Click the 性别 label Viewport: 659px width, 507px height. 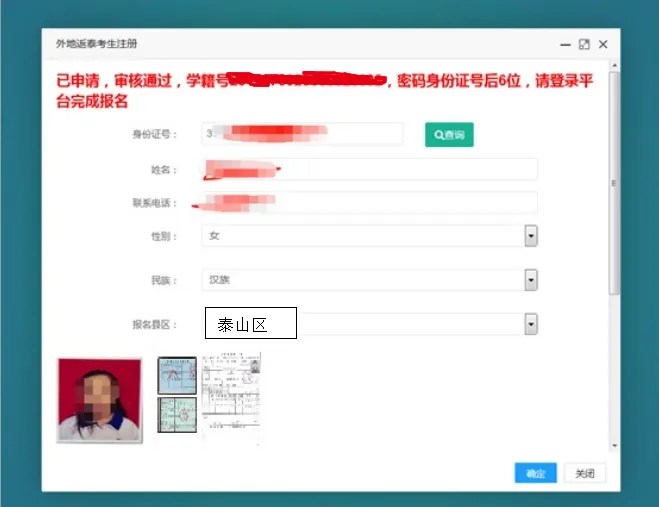[x=163, y=236]
